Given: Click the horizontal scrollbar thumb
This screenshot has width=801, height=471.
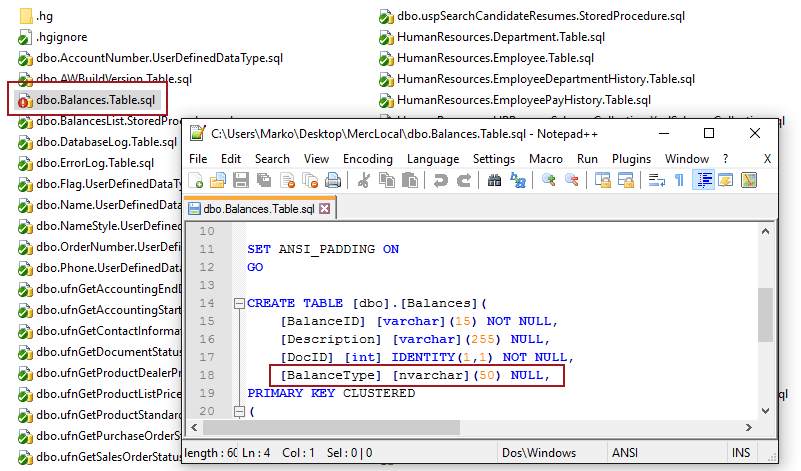Looking at the screenshot, I should [331, 427].
